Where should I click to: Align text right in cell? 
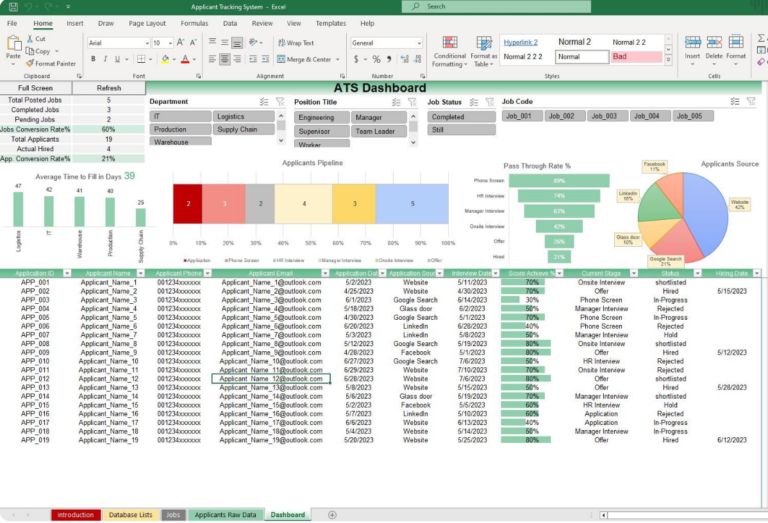pyautogui.click(x=237, y=59)
